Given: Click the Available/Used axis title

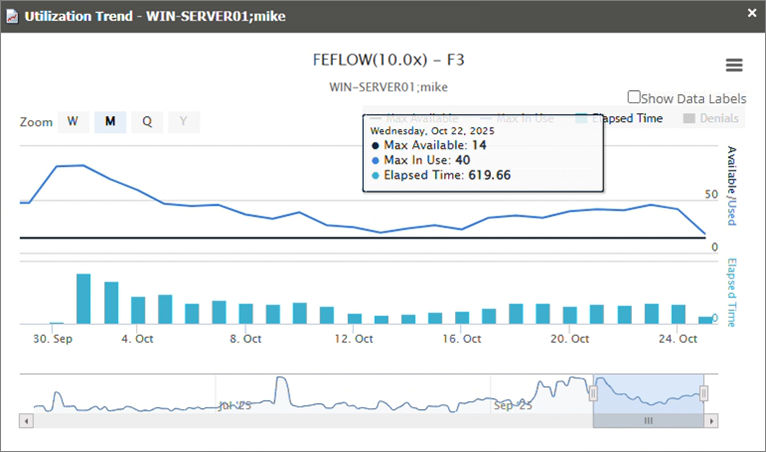Looking at the screenshot, I should 731,186.
